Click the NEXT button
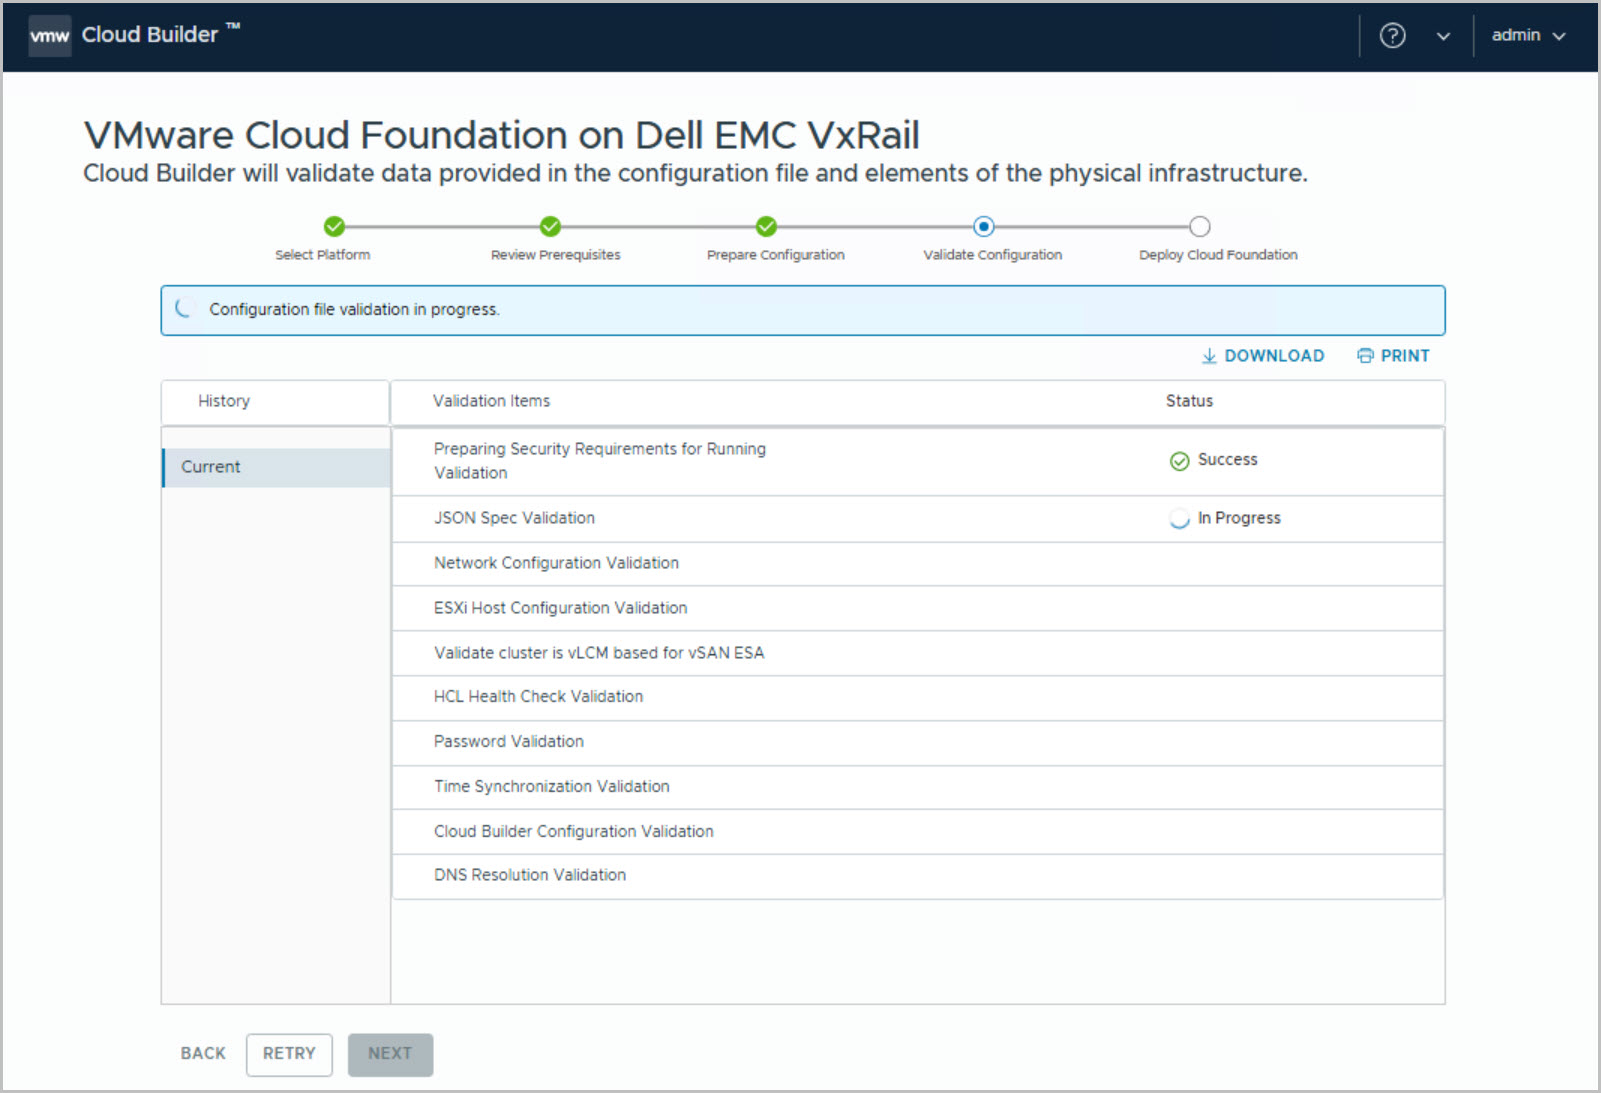The height and width of the screenshot is (1093, 1601). coord(390,1054)
